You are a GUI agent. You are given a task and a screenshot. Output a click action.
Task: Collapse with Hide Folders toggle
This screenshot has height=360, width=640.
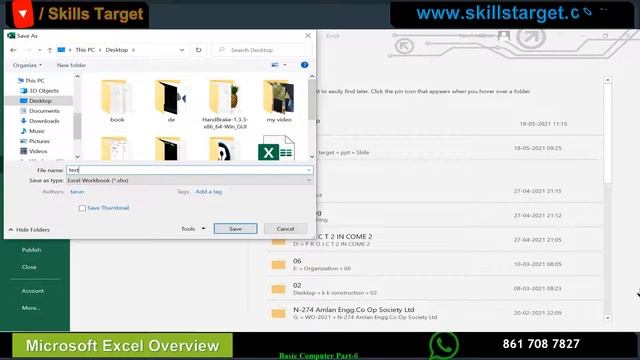pos(29,230)
